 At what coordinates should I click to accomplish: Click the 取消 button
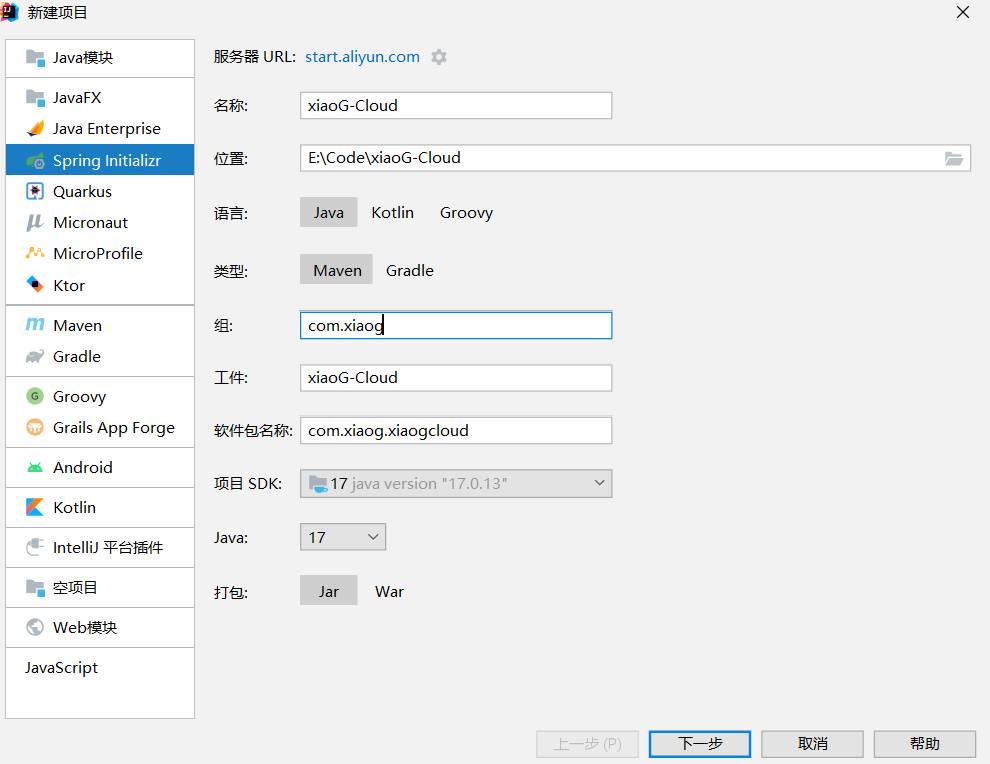812,744
